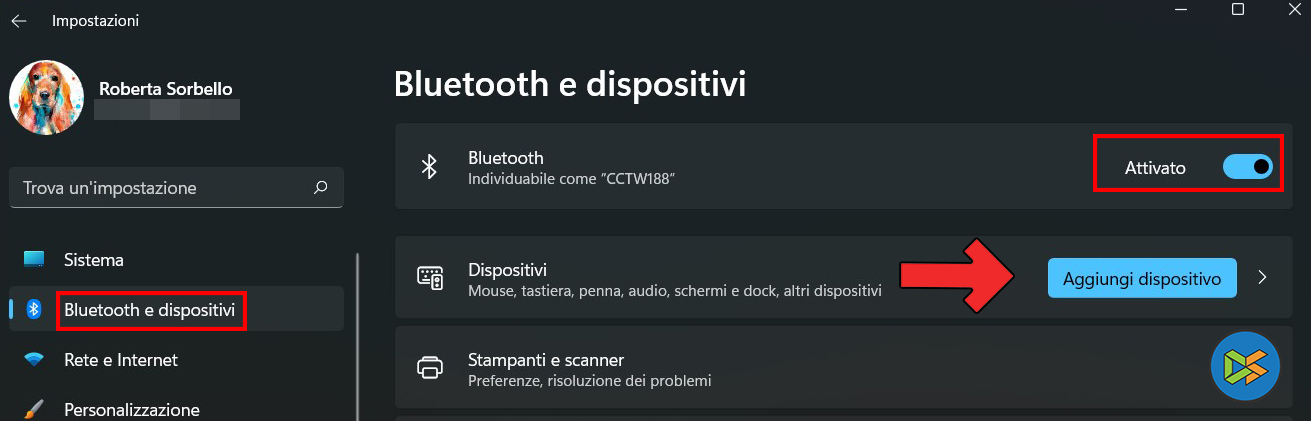Click the Trova un'impostazione search field

point(160,188)
